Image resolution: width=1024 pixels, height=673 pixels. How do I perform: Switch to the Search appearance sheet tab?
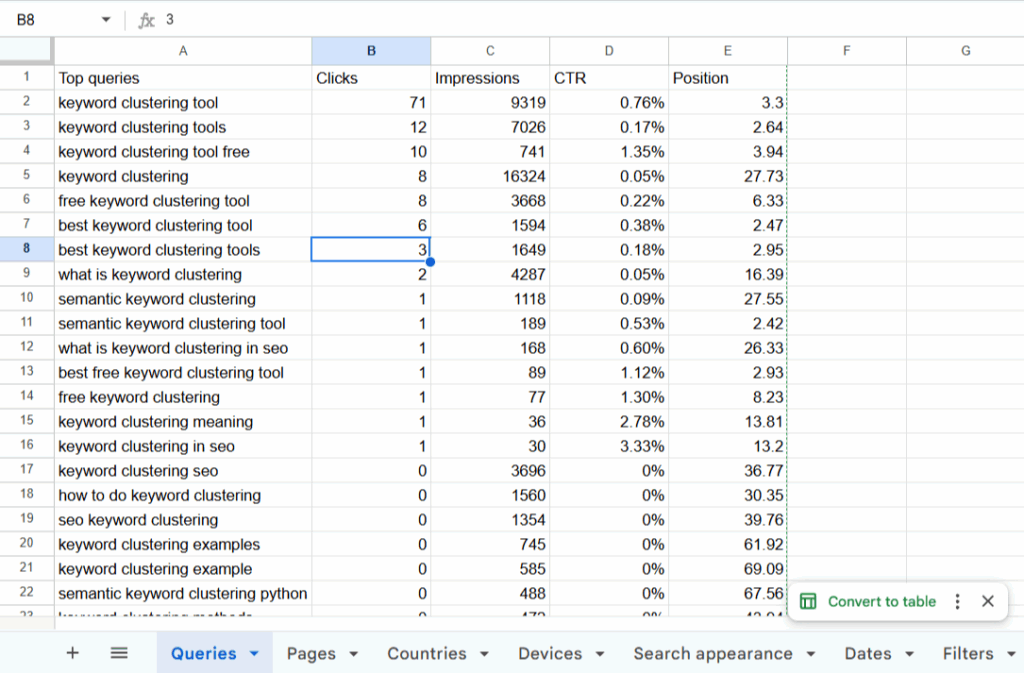coord(712,653)
